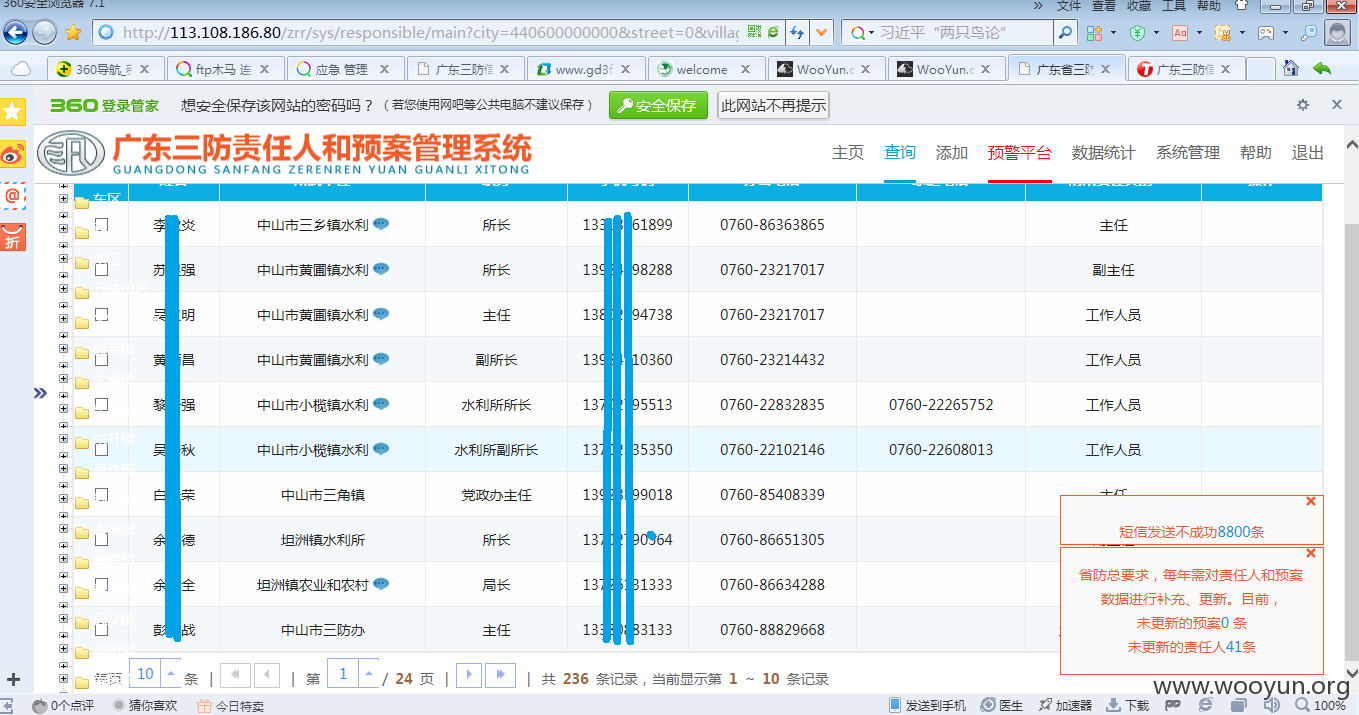This screenshot has width=1359, height=715.
Task: Click 发送到手机 in the status bar
Action: 927,705
